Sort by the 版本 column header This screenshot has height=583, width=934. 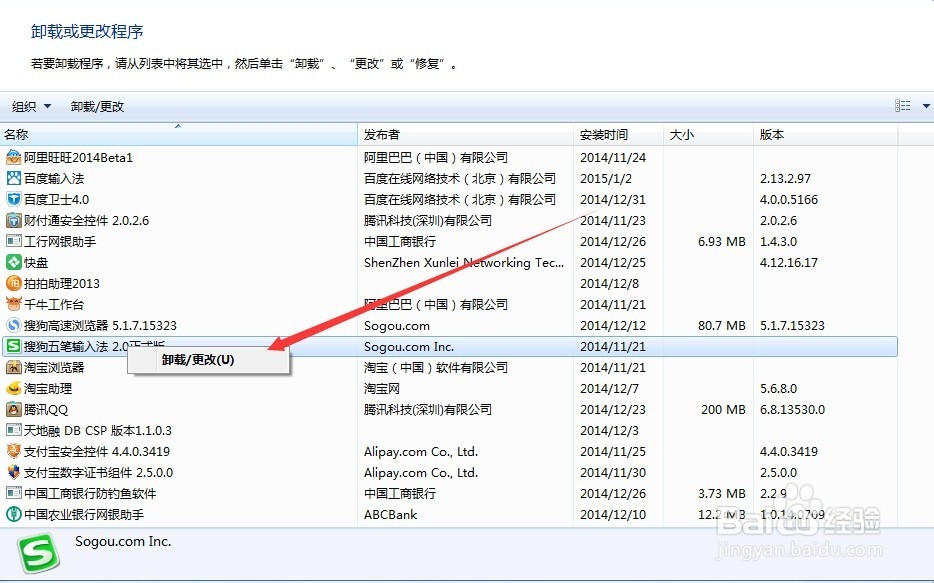pos(826,135)
